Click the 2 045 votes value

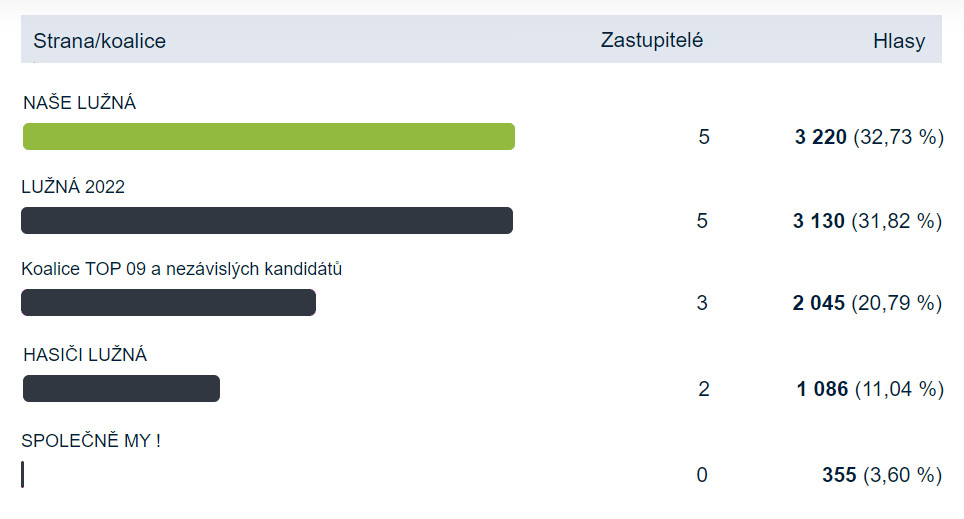point(818,303)
